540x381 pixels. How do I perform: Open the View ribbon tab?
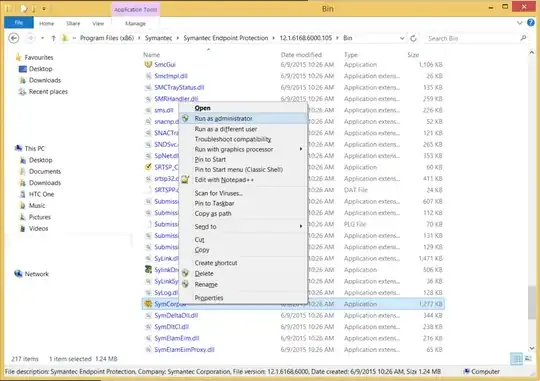coord(98,23)
